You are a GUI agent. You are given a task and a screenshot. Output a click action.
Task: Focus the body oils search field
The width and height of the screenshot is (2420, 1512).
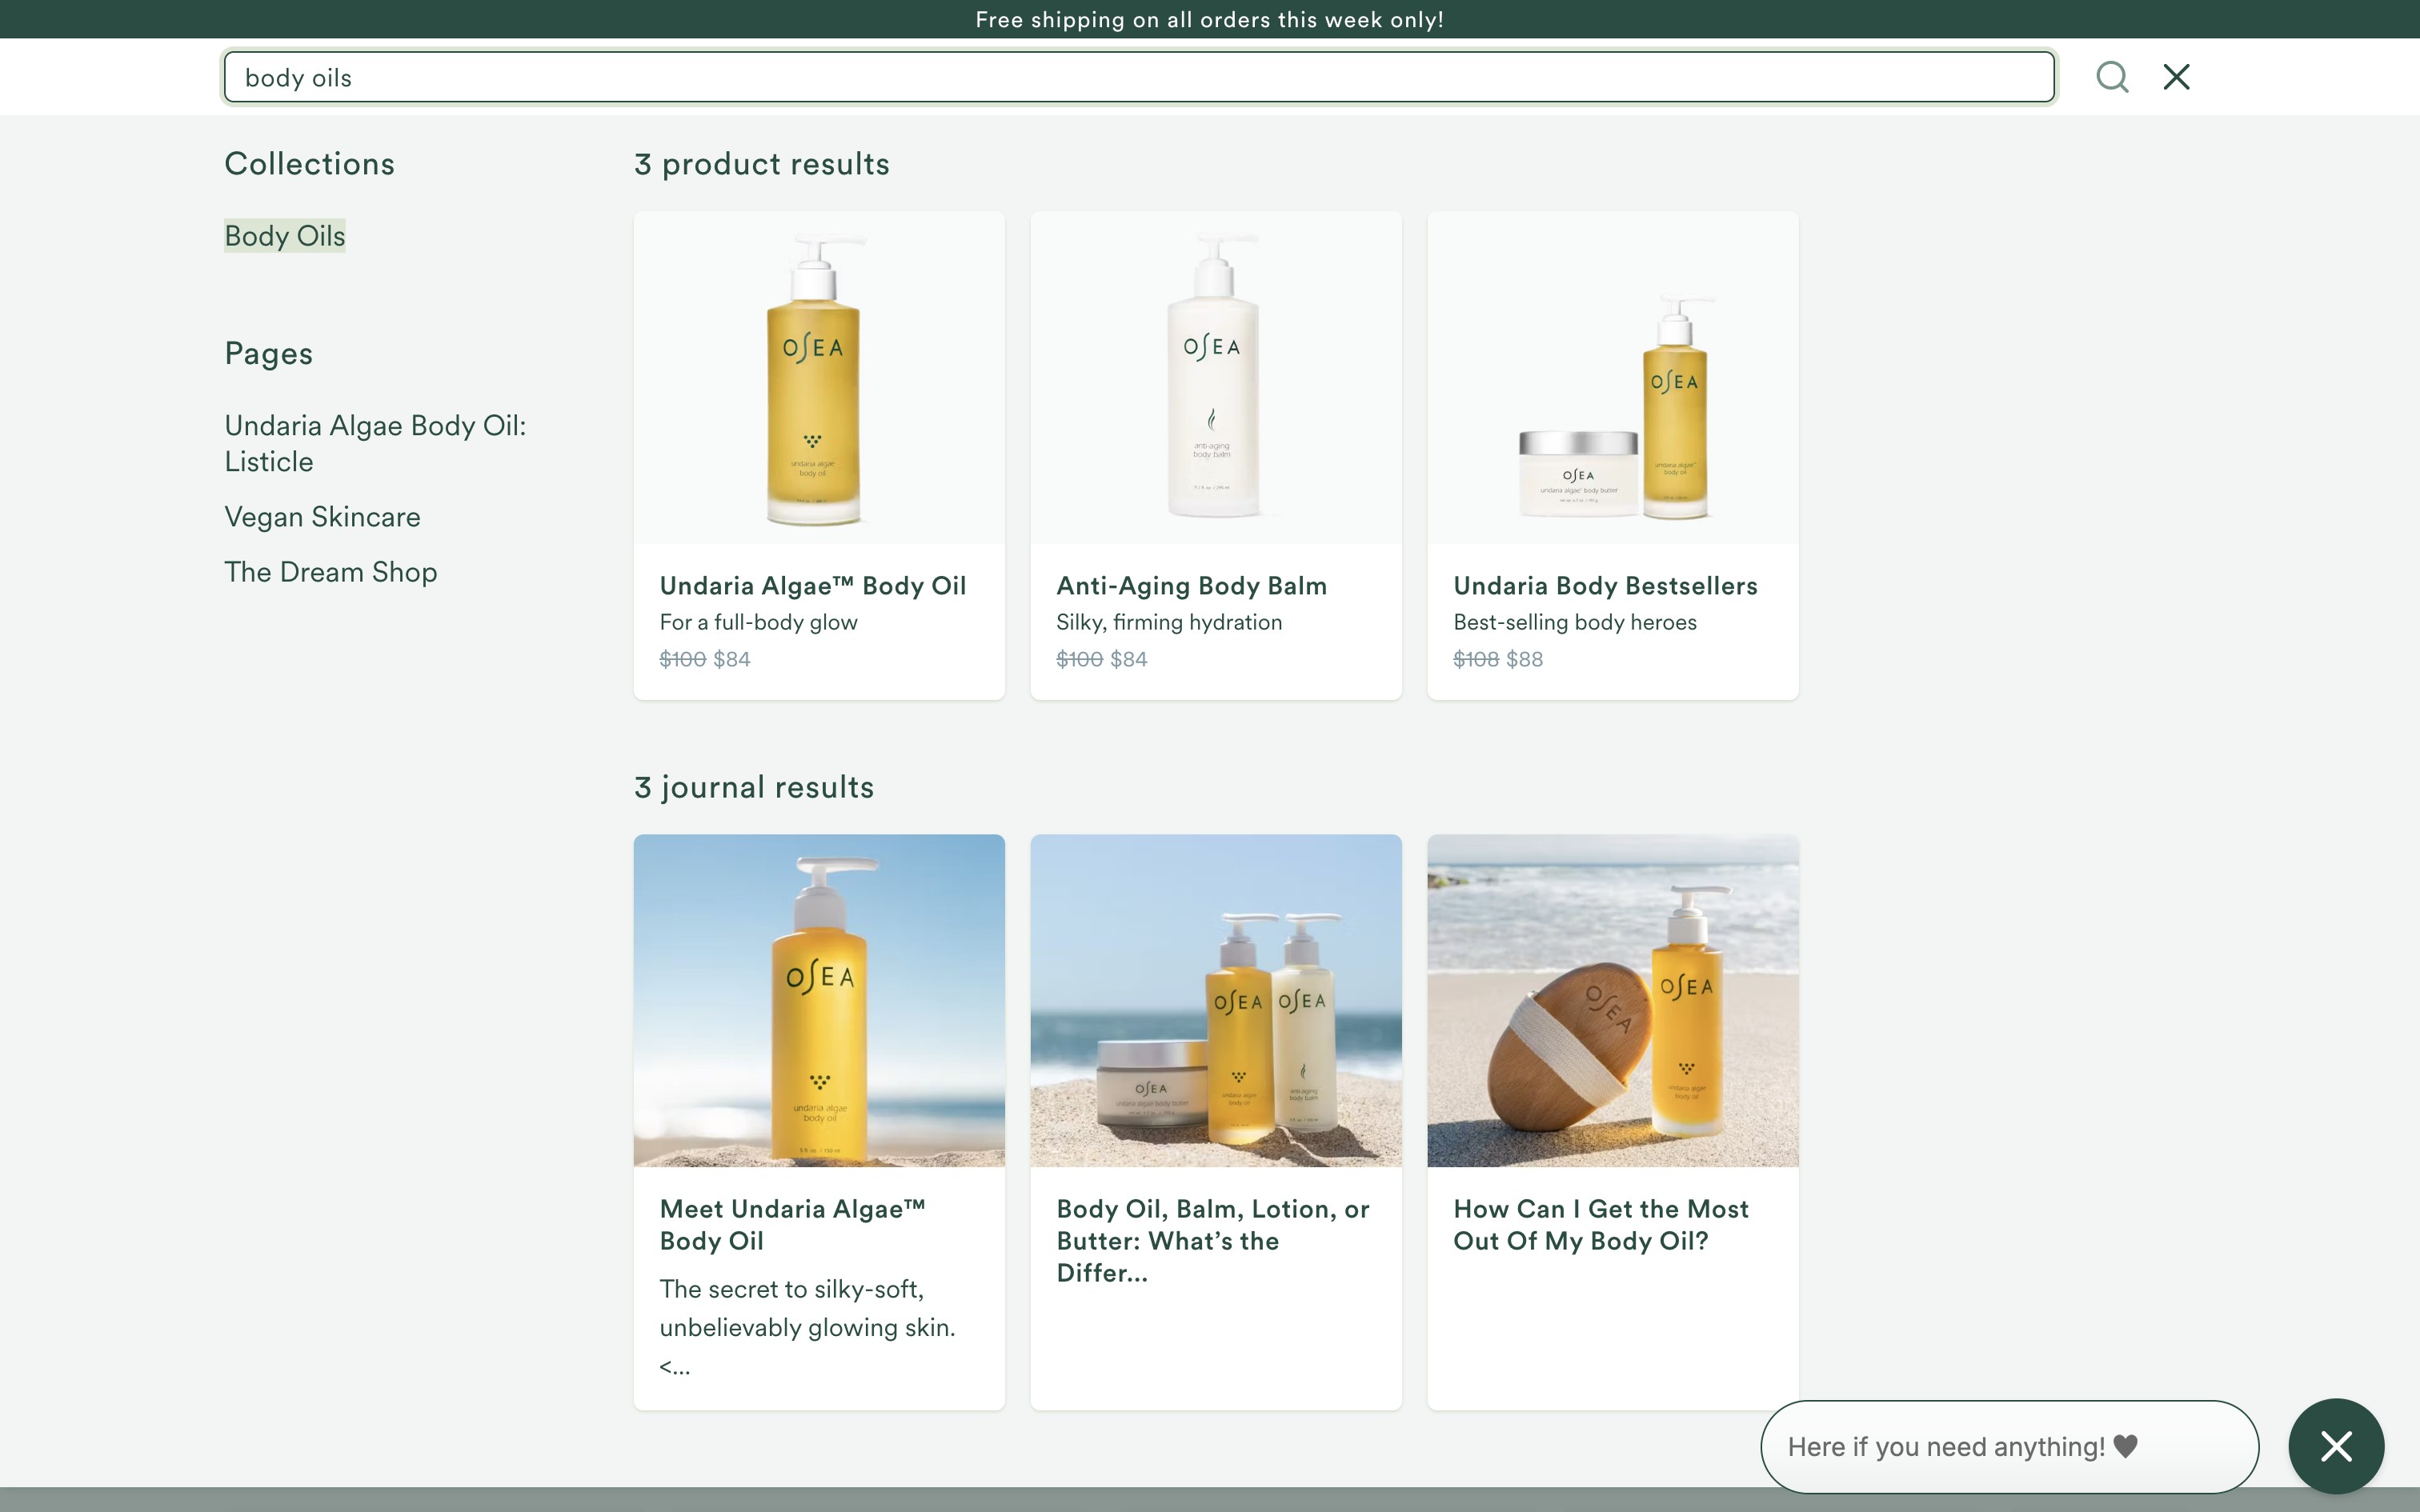[1139, 77]
